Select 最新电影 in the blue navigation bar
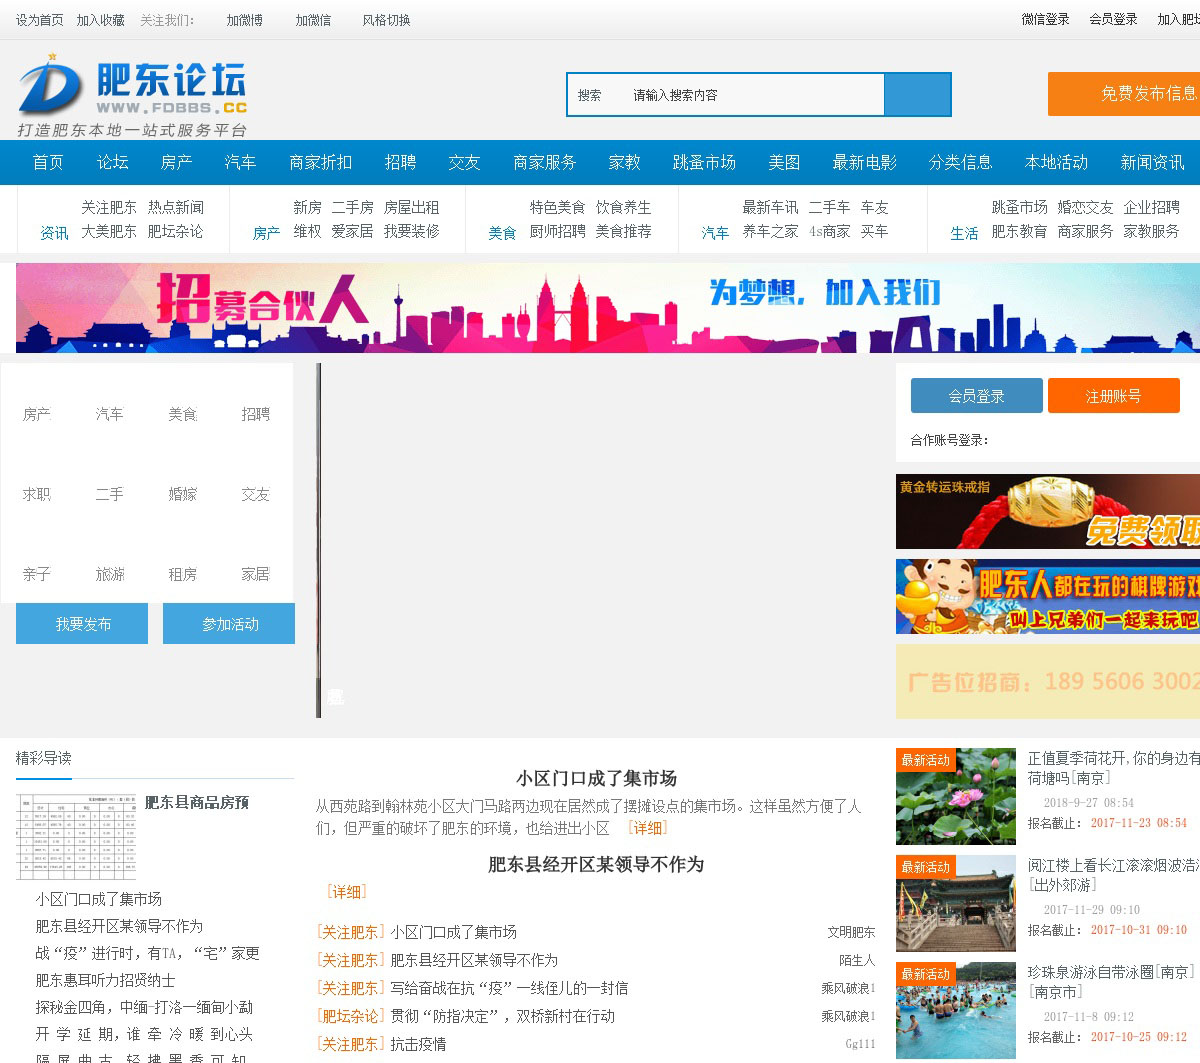The height and width of the screenshot is (1063, 1200). point(864,162)
